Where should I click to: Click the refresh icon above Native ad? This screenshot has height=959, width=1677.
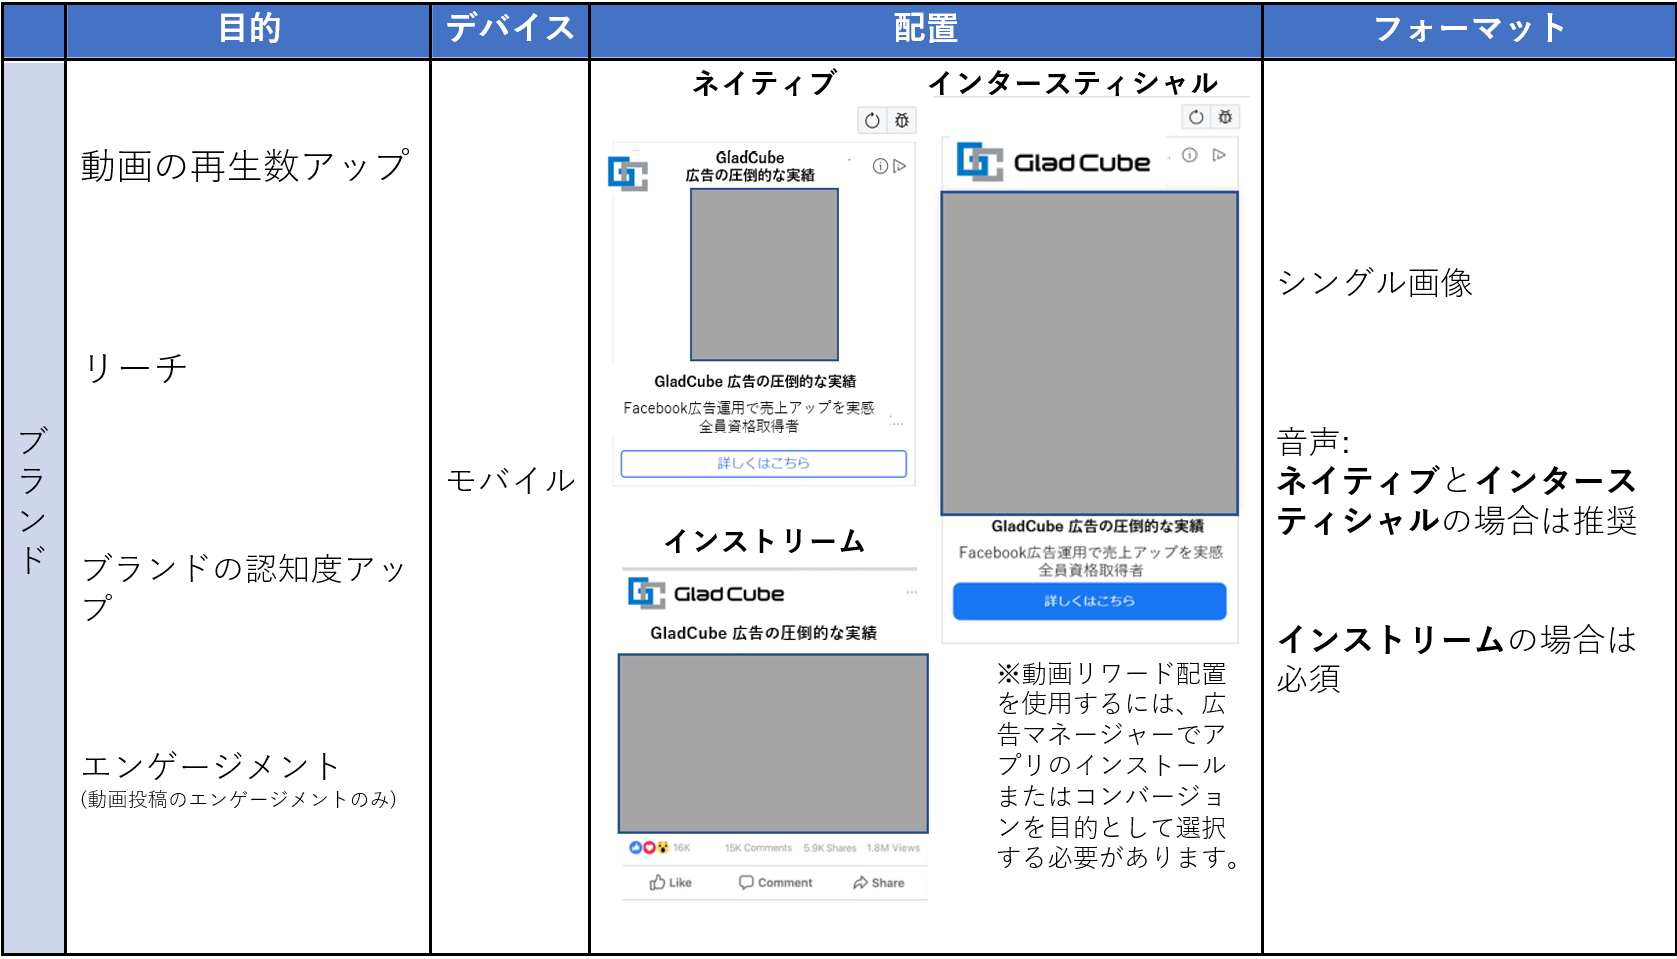point(872,121)
